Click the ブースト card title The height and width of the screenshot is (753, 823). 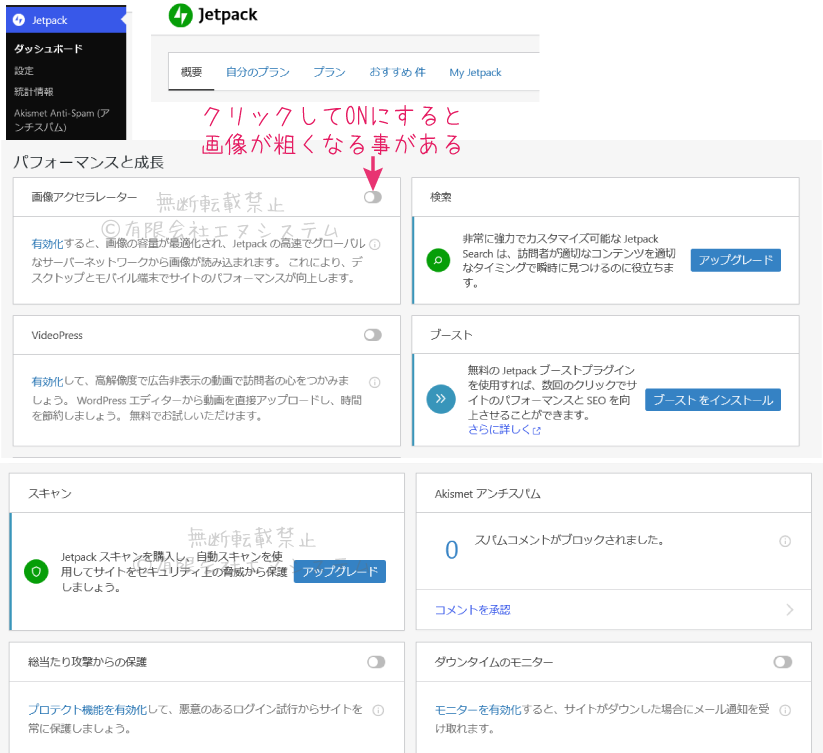451,335
